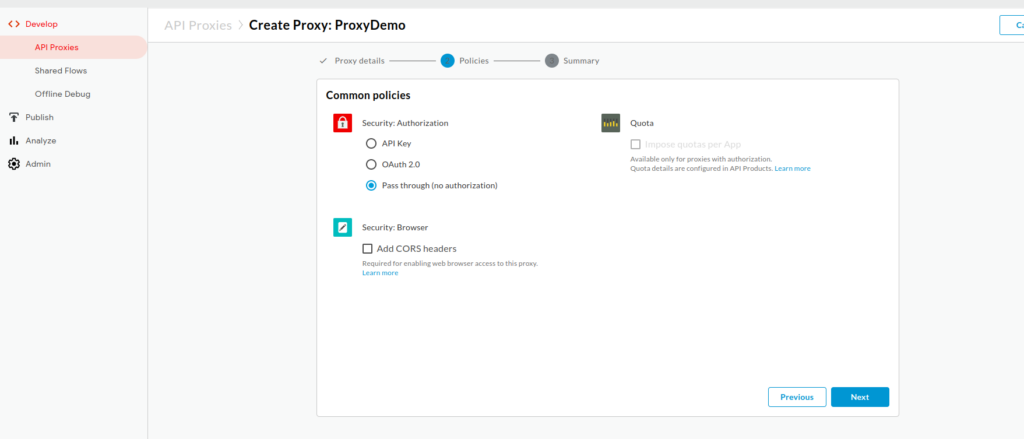Click the Admin gear icon
1024x439 pixels.
(x=14, y=164)
